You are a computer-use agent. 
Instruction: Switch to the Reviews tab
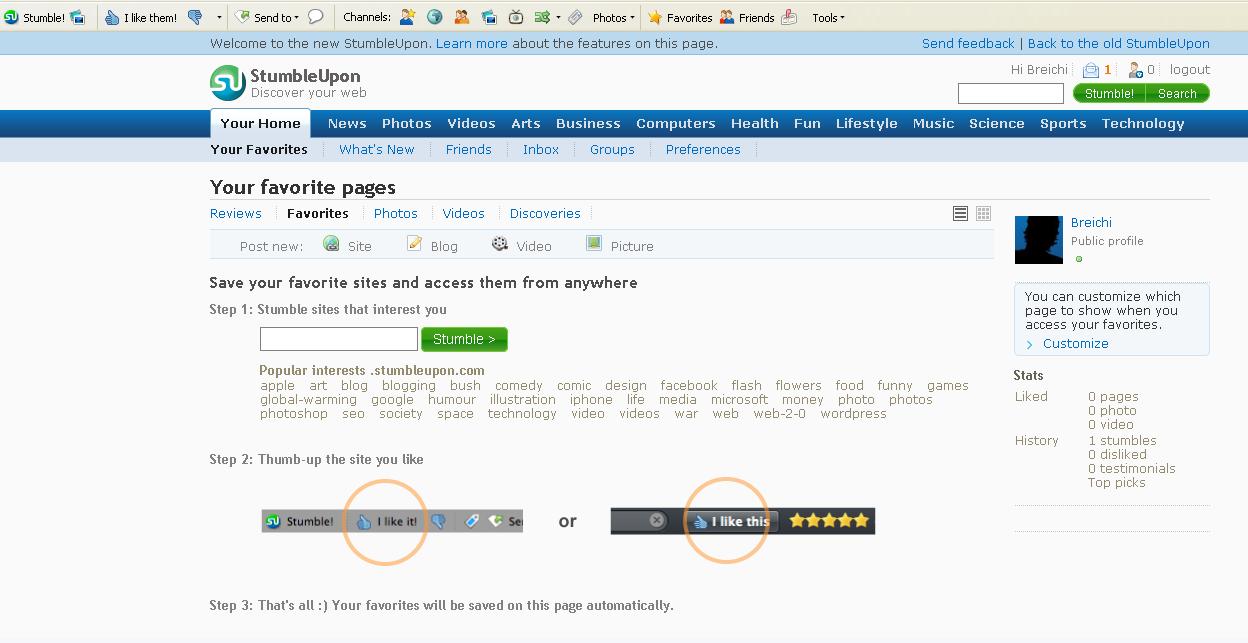click(236, 214)
